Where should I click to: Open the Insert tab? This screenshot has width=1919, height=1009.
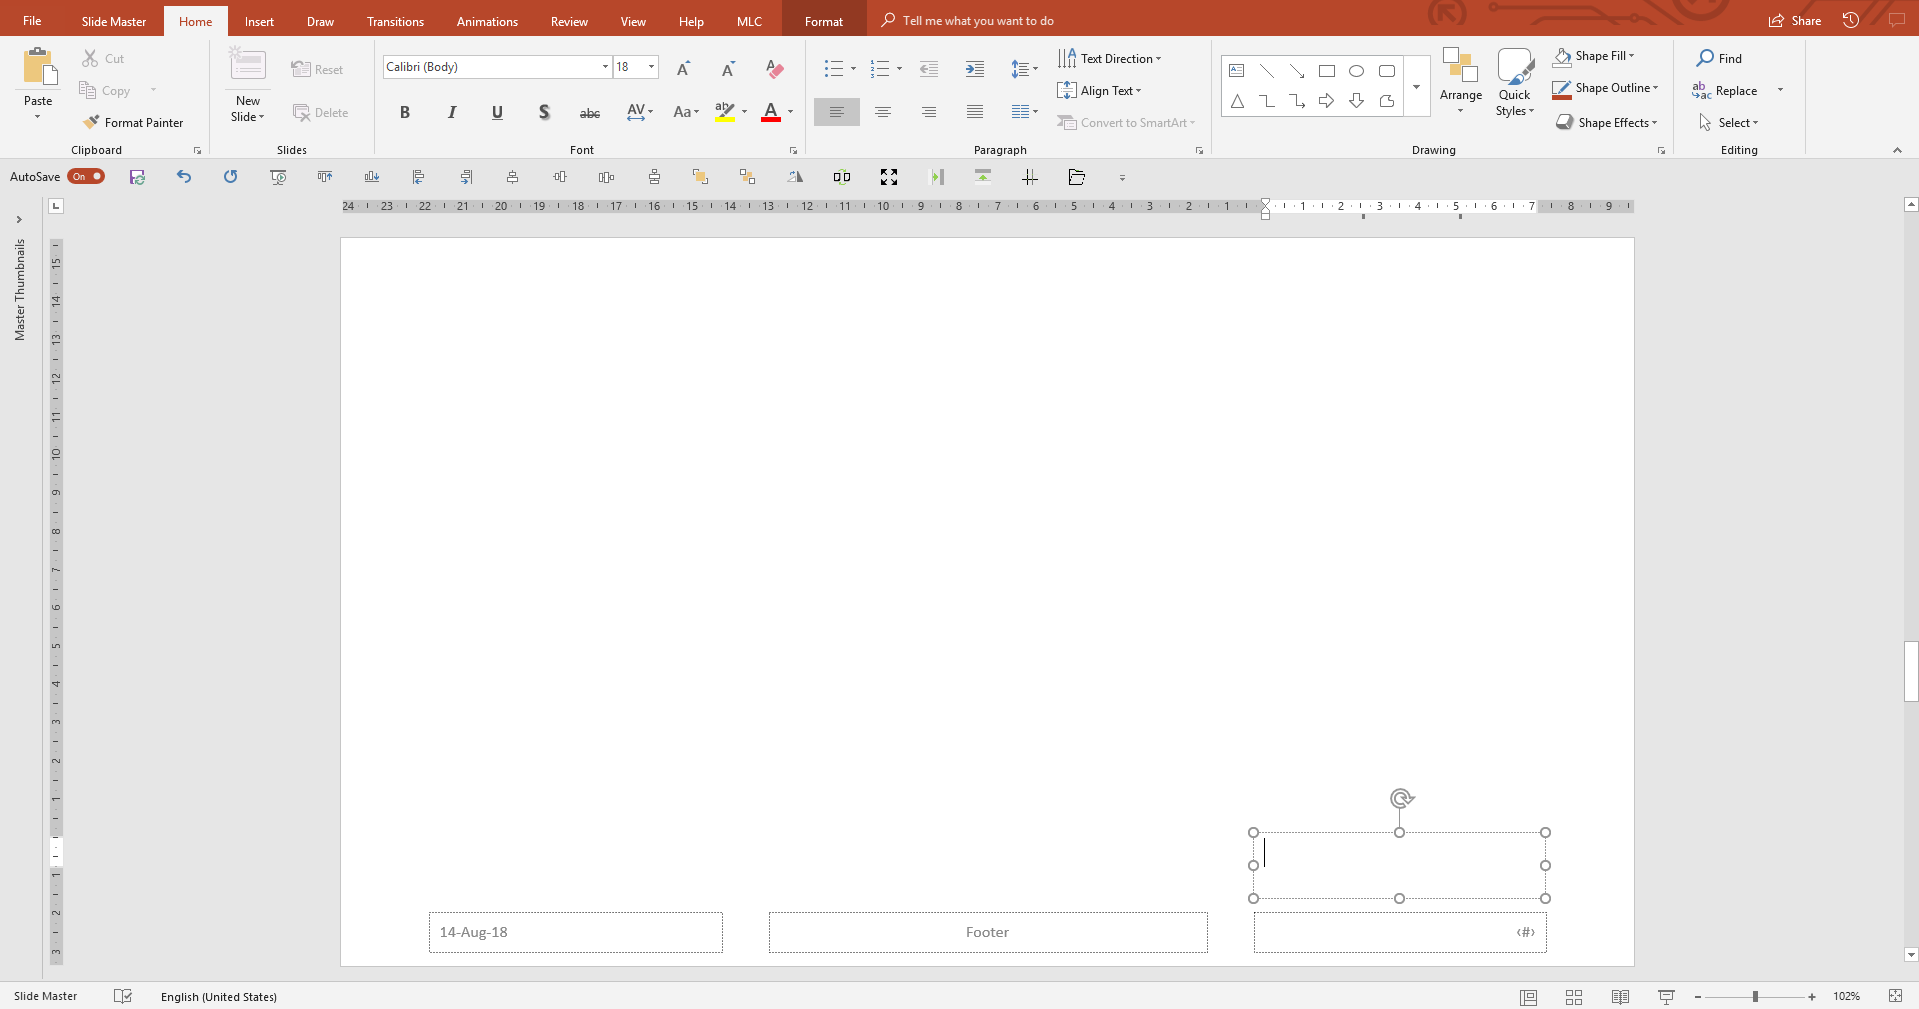(x=259, y=21)
